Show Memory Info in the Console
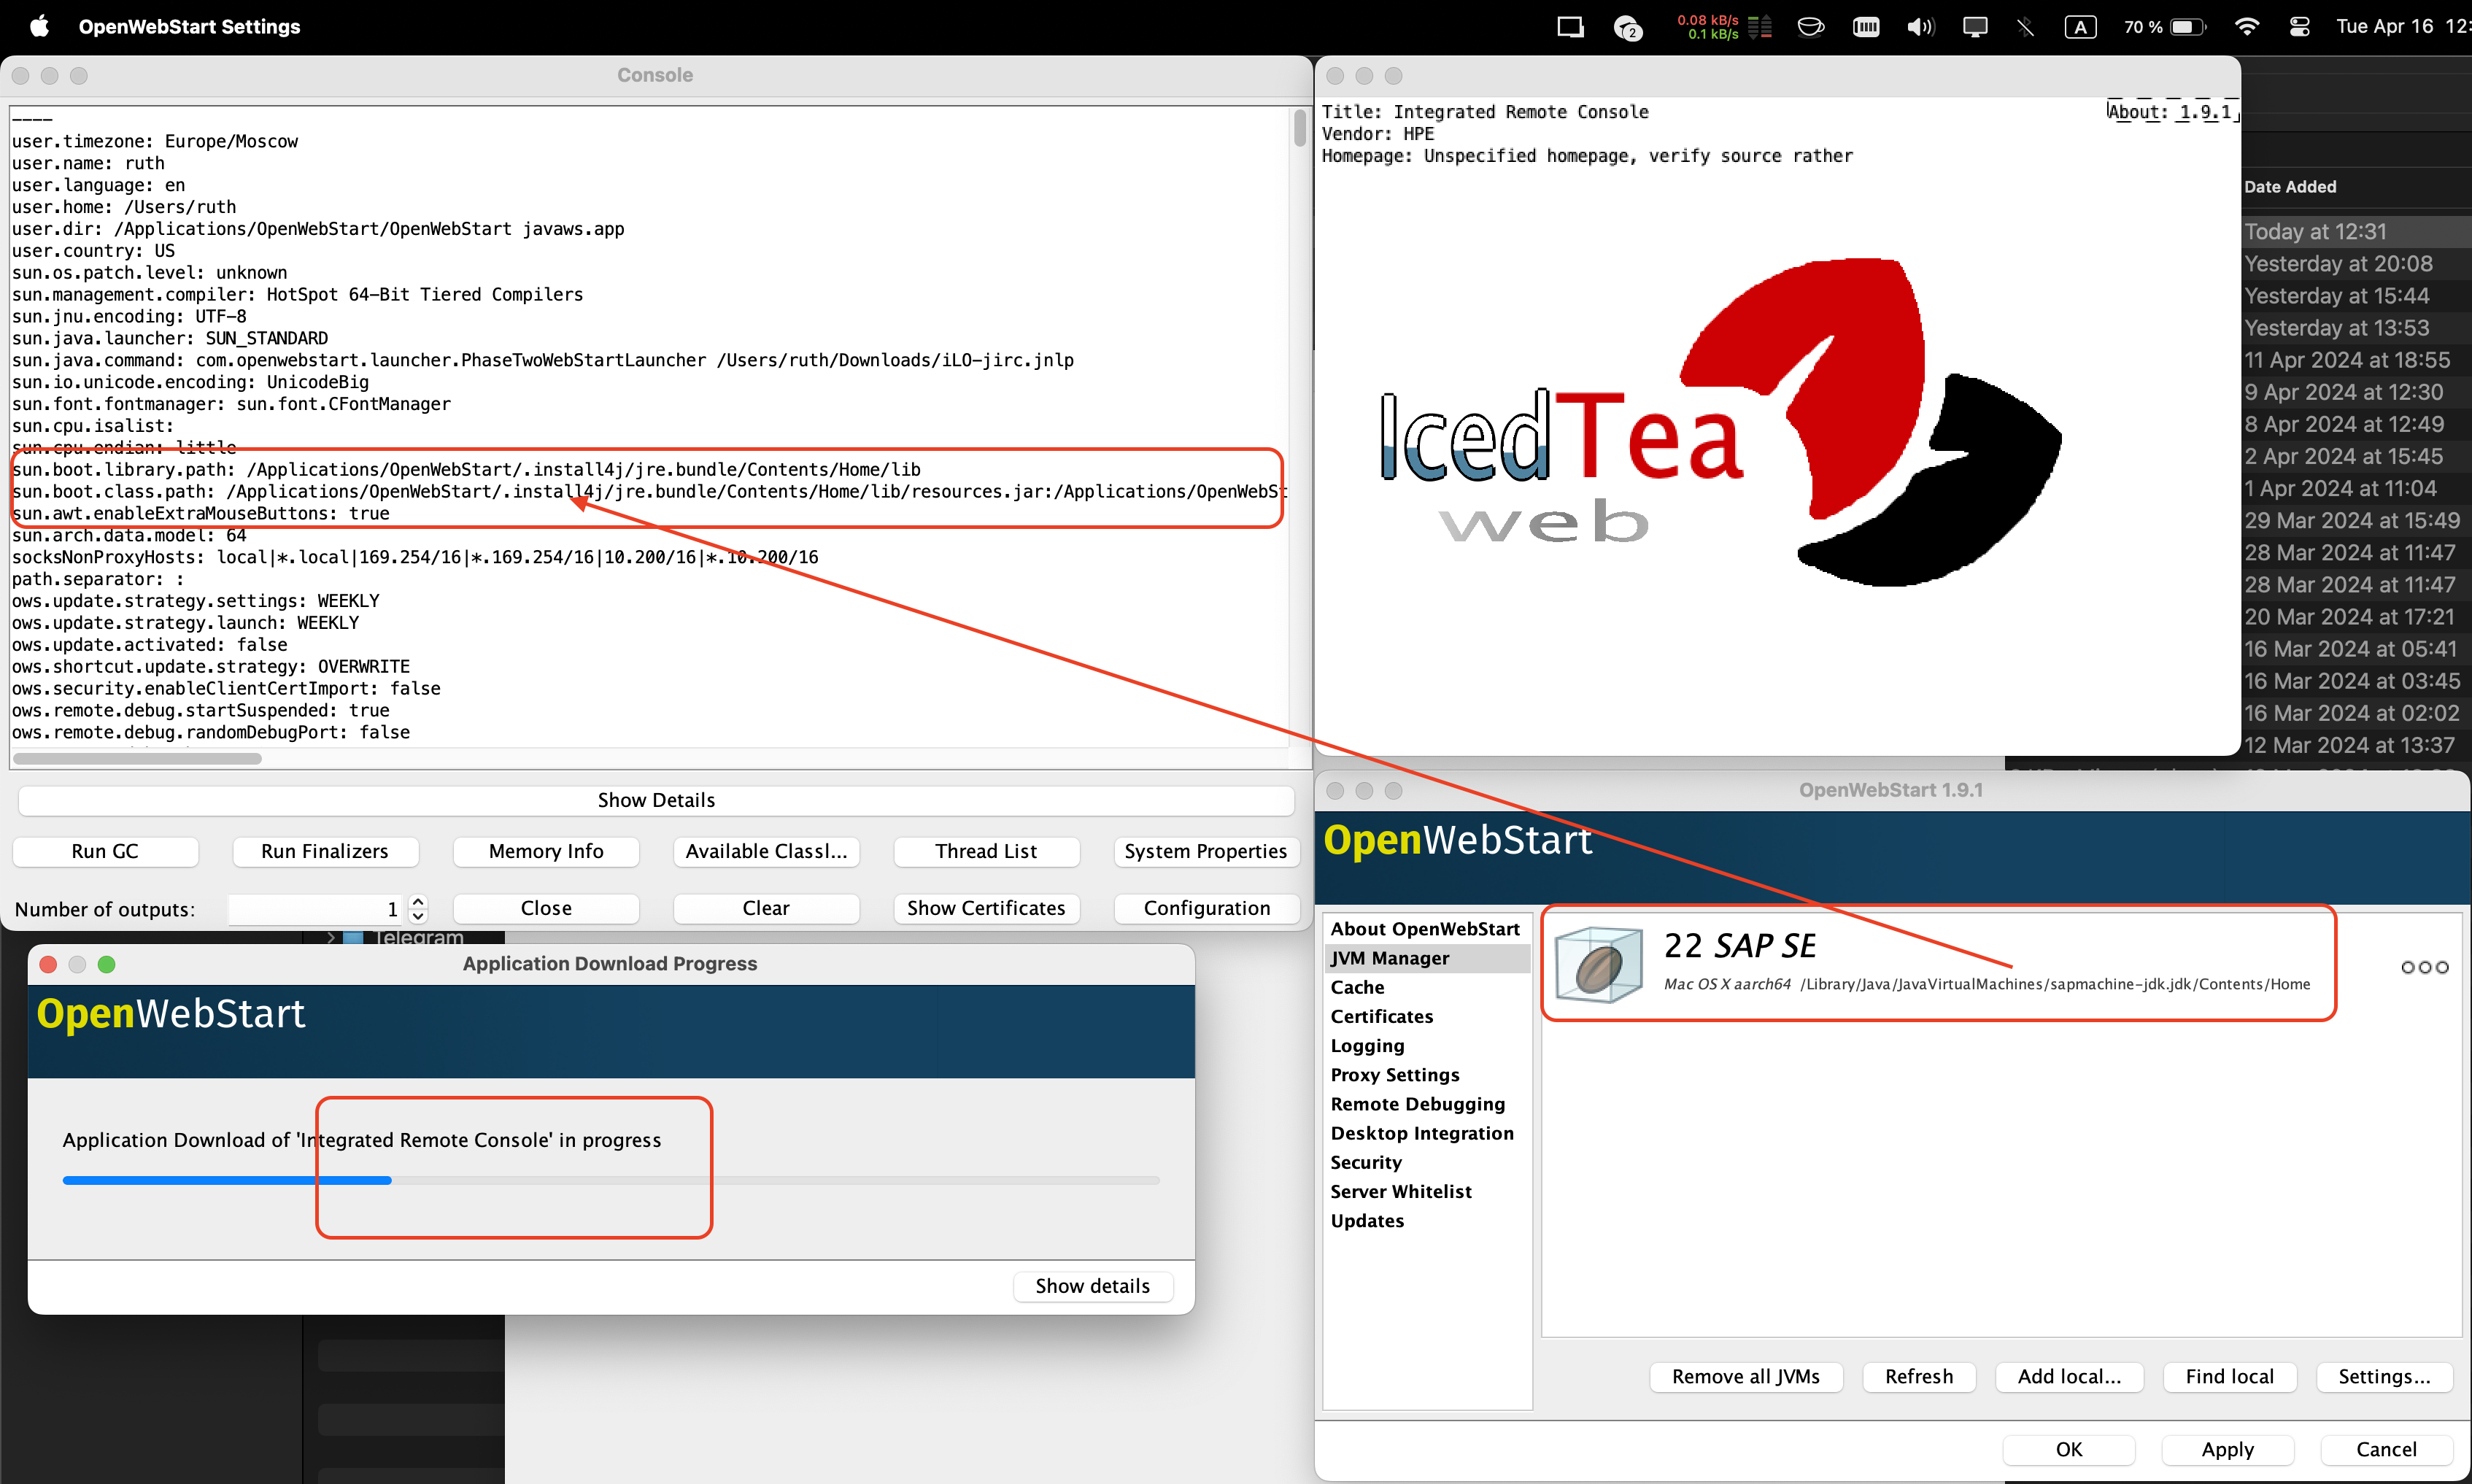Viewport: 2472px width, 1484px height. pos(546,851)
